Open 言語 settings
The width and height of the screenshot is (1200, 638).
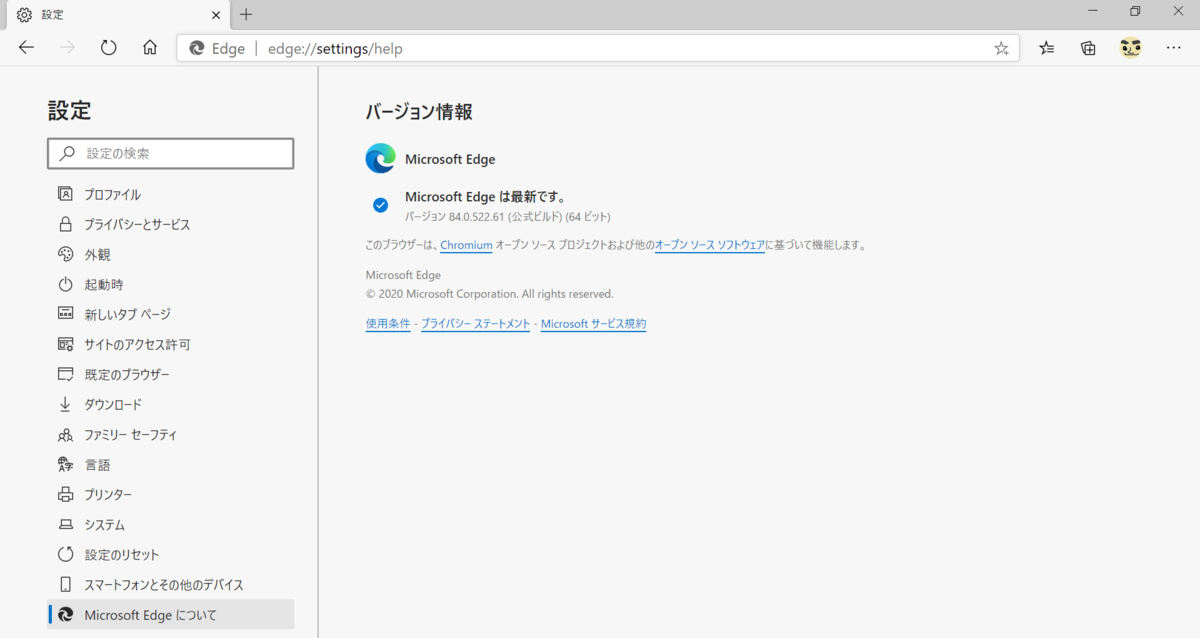pyautogui.click(x=171, y=464)
